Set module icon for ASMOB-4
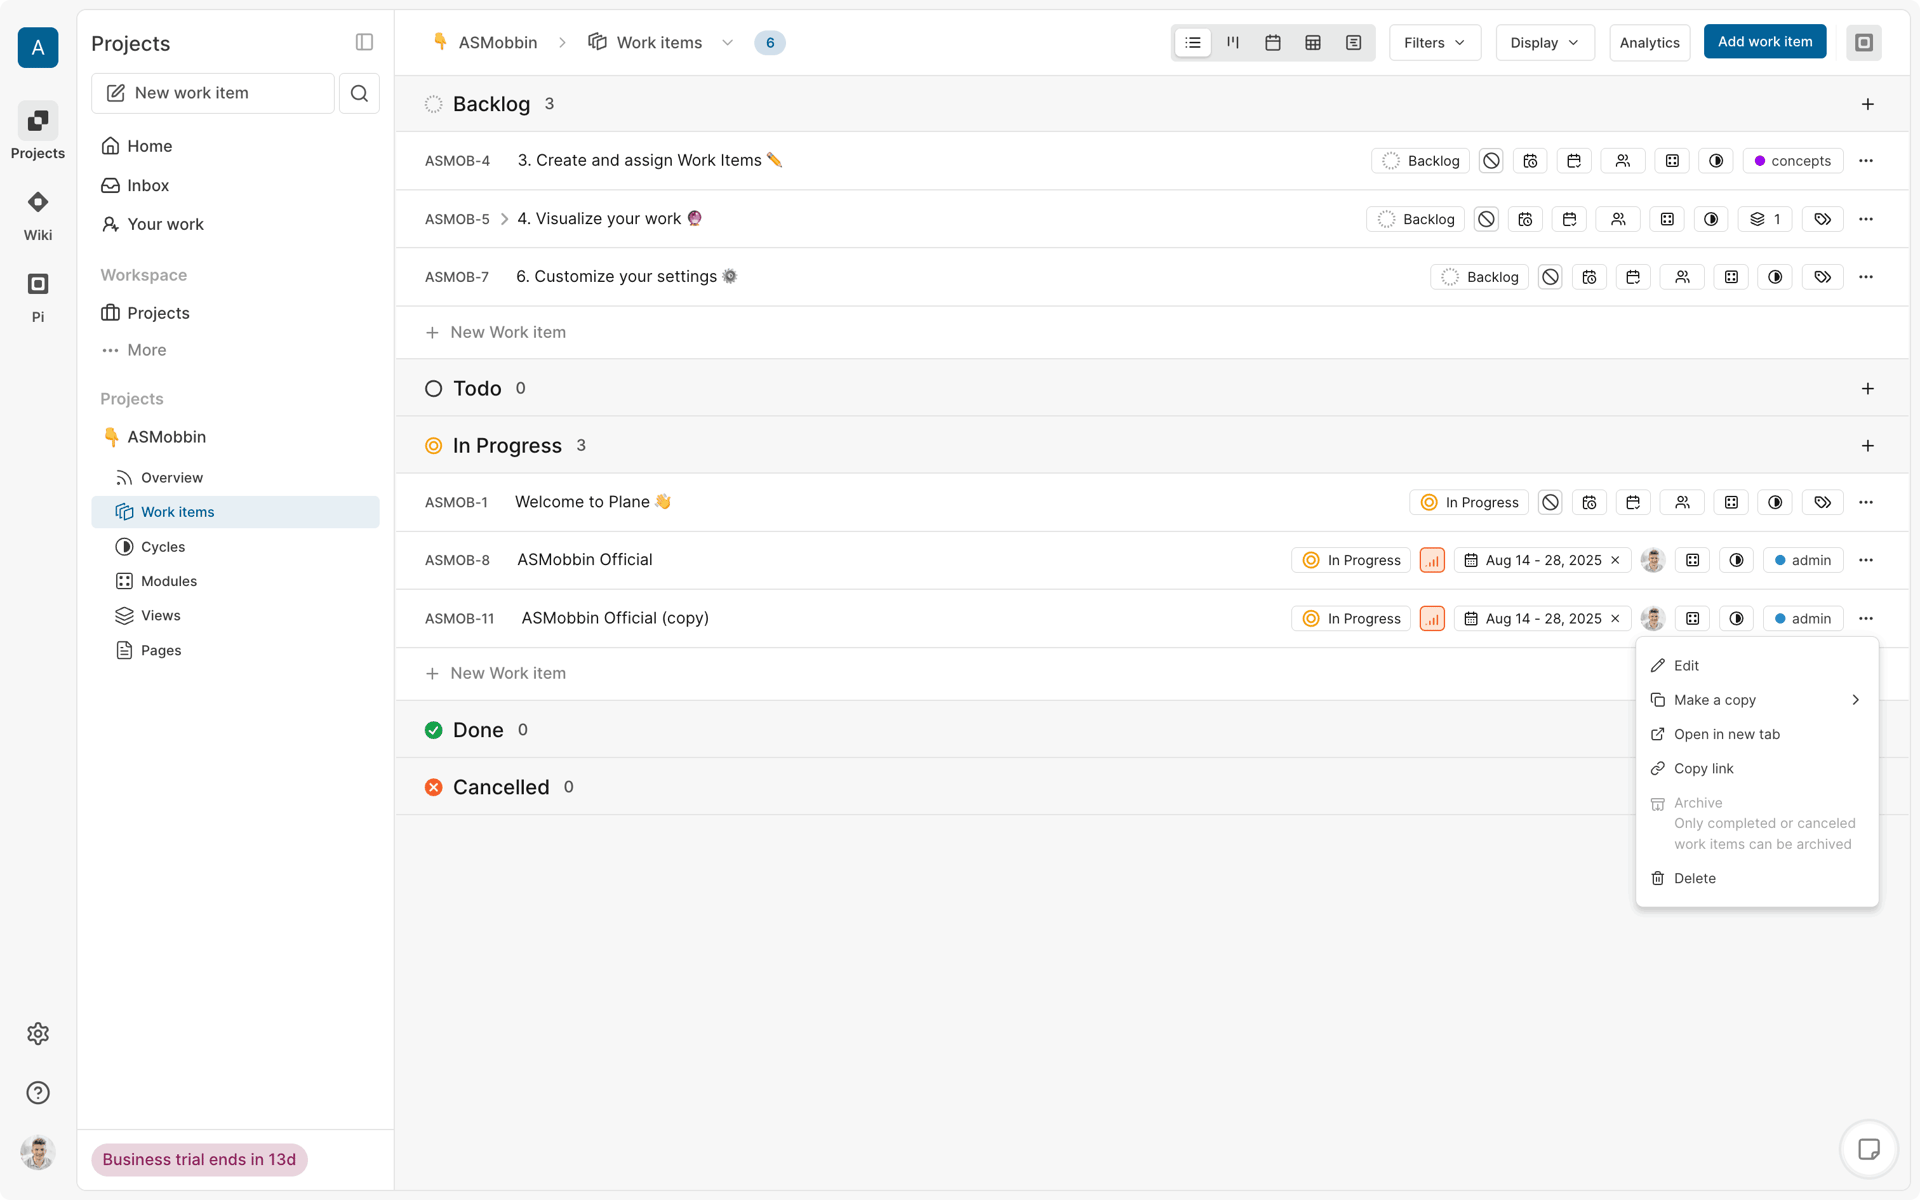1920x1200 pixels. coord(1672,161)
